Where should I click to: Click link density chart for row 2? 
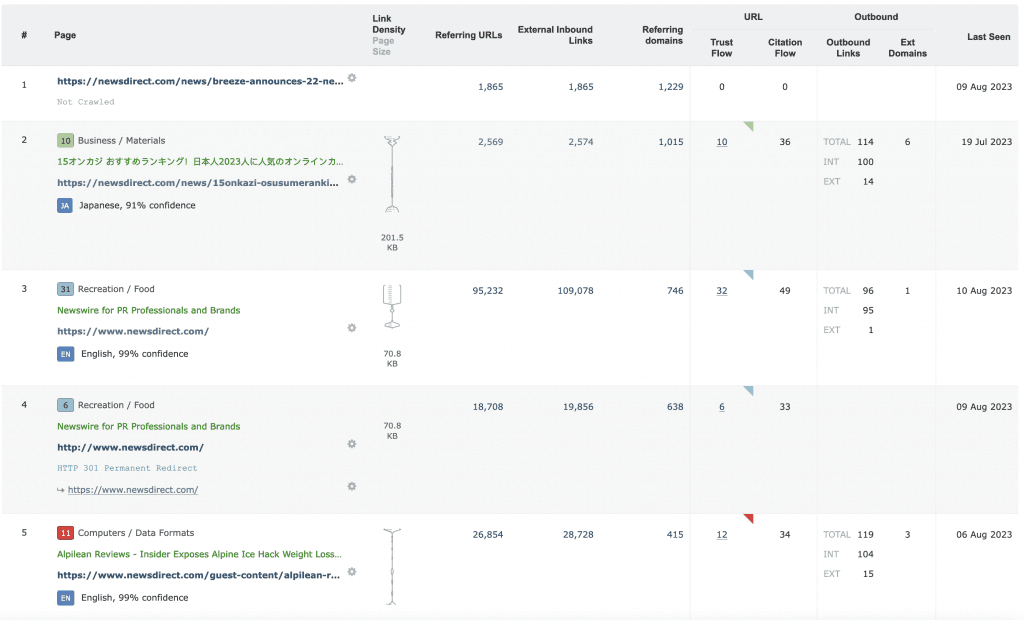click(392, 174)
